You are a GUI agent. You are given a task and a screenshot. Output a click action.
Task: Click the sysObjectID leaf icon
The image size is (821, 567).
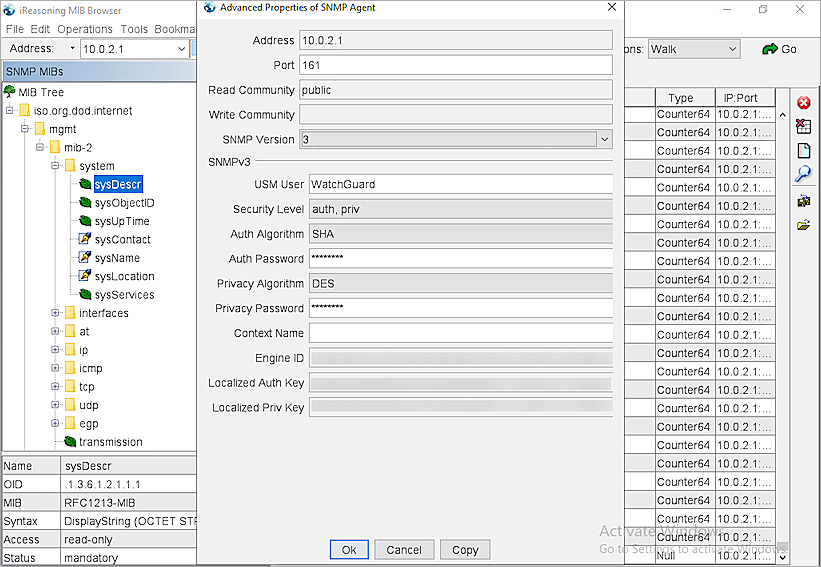[85, 203]
